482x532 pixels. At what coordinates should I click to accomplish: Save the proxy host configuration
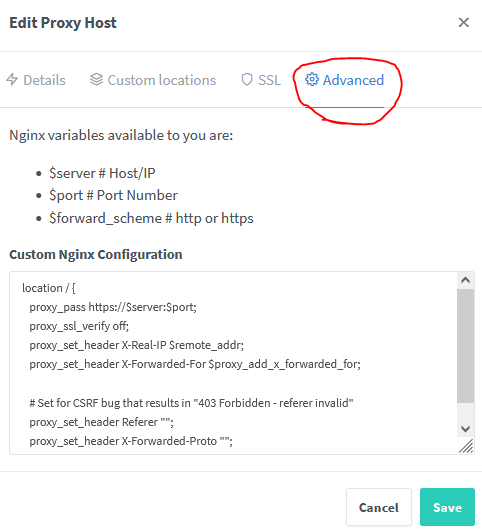tap(447, 507)
